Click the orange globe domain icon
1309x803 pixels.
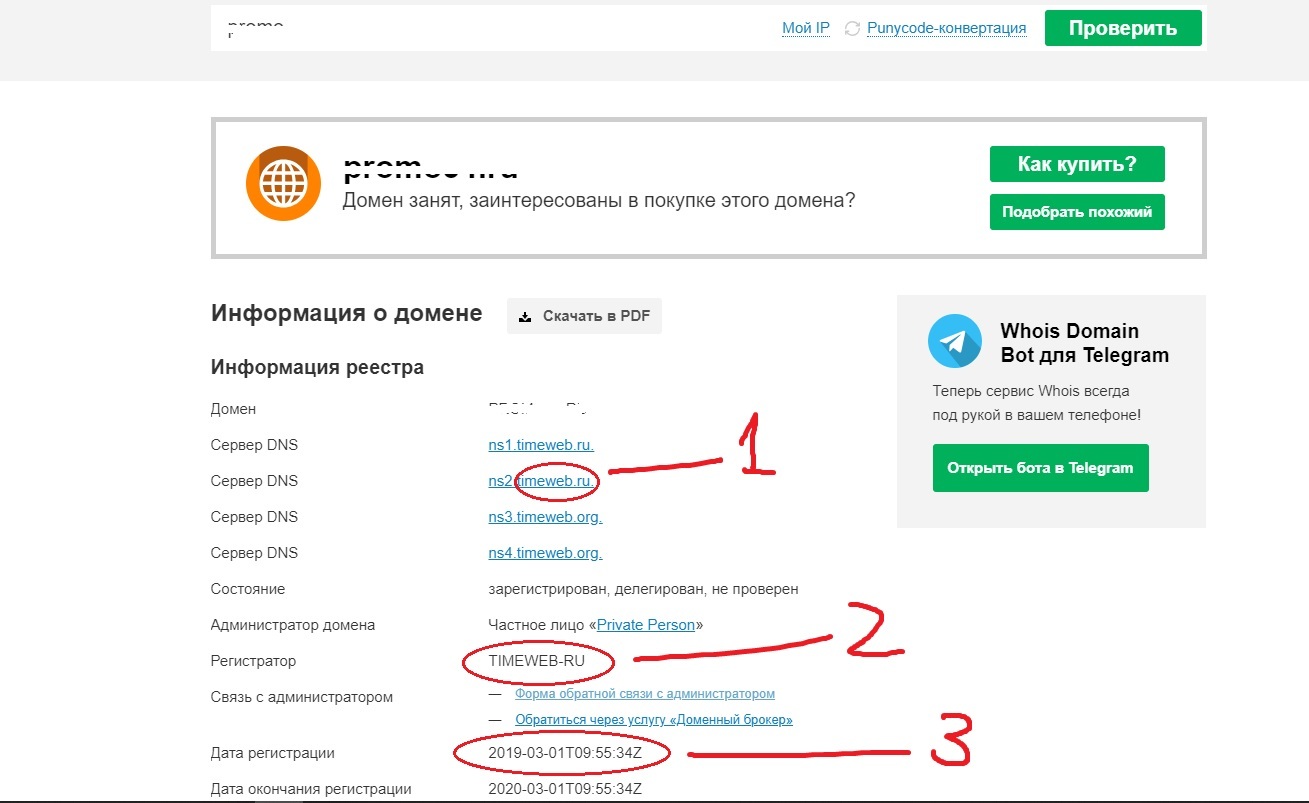coord(282,183)
